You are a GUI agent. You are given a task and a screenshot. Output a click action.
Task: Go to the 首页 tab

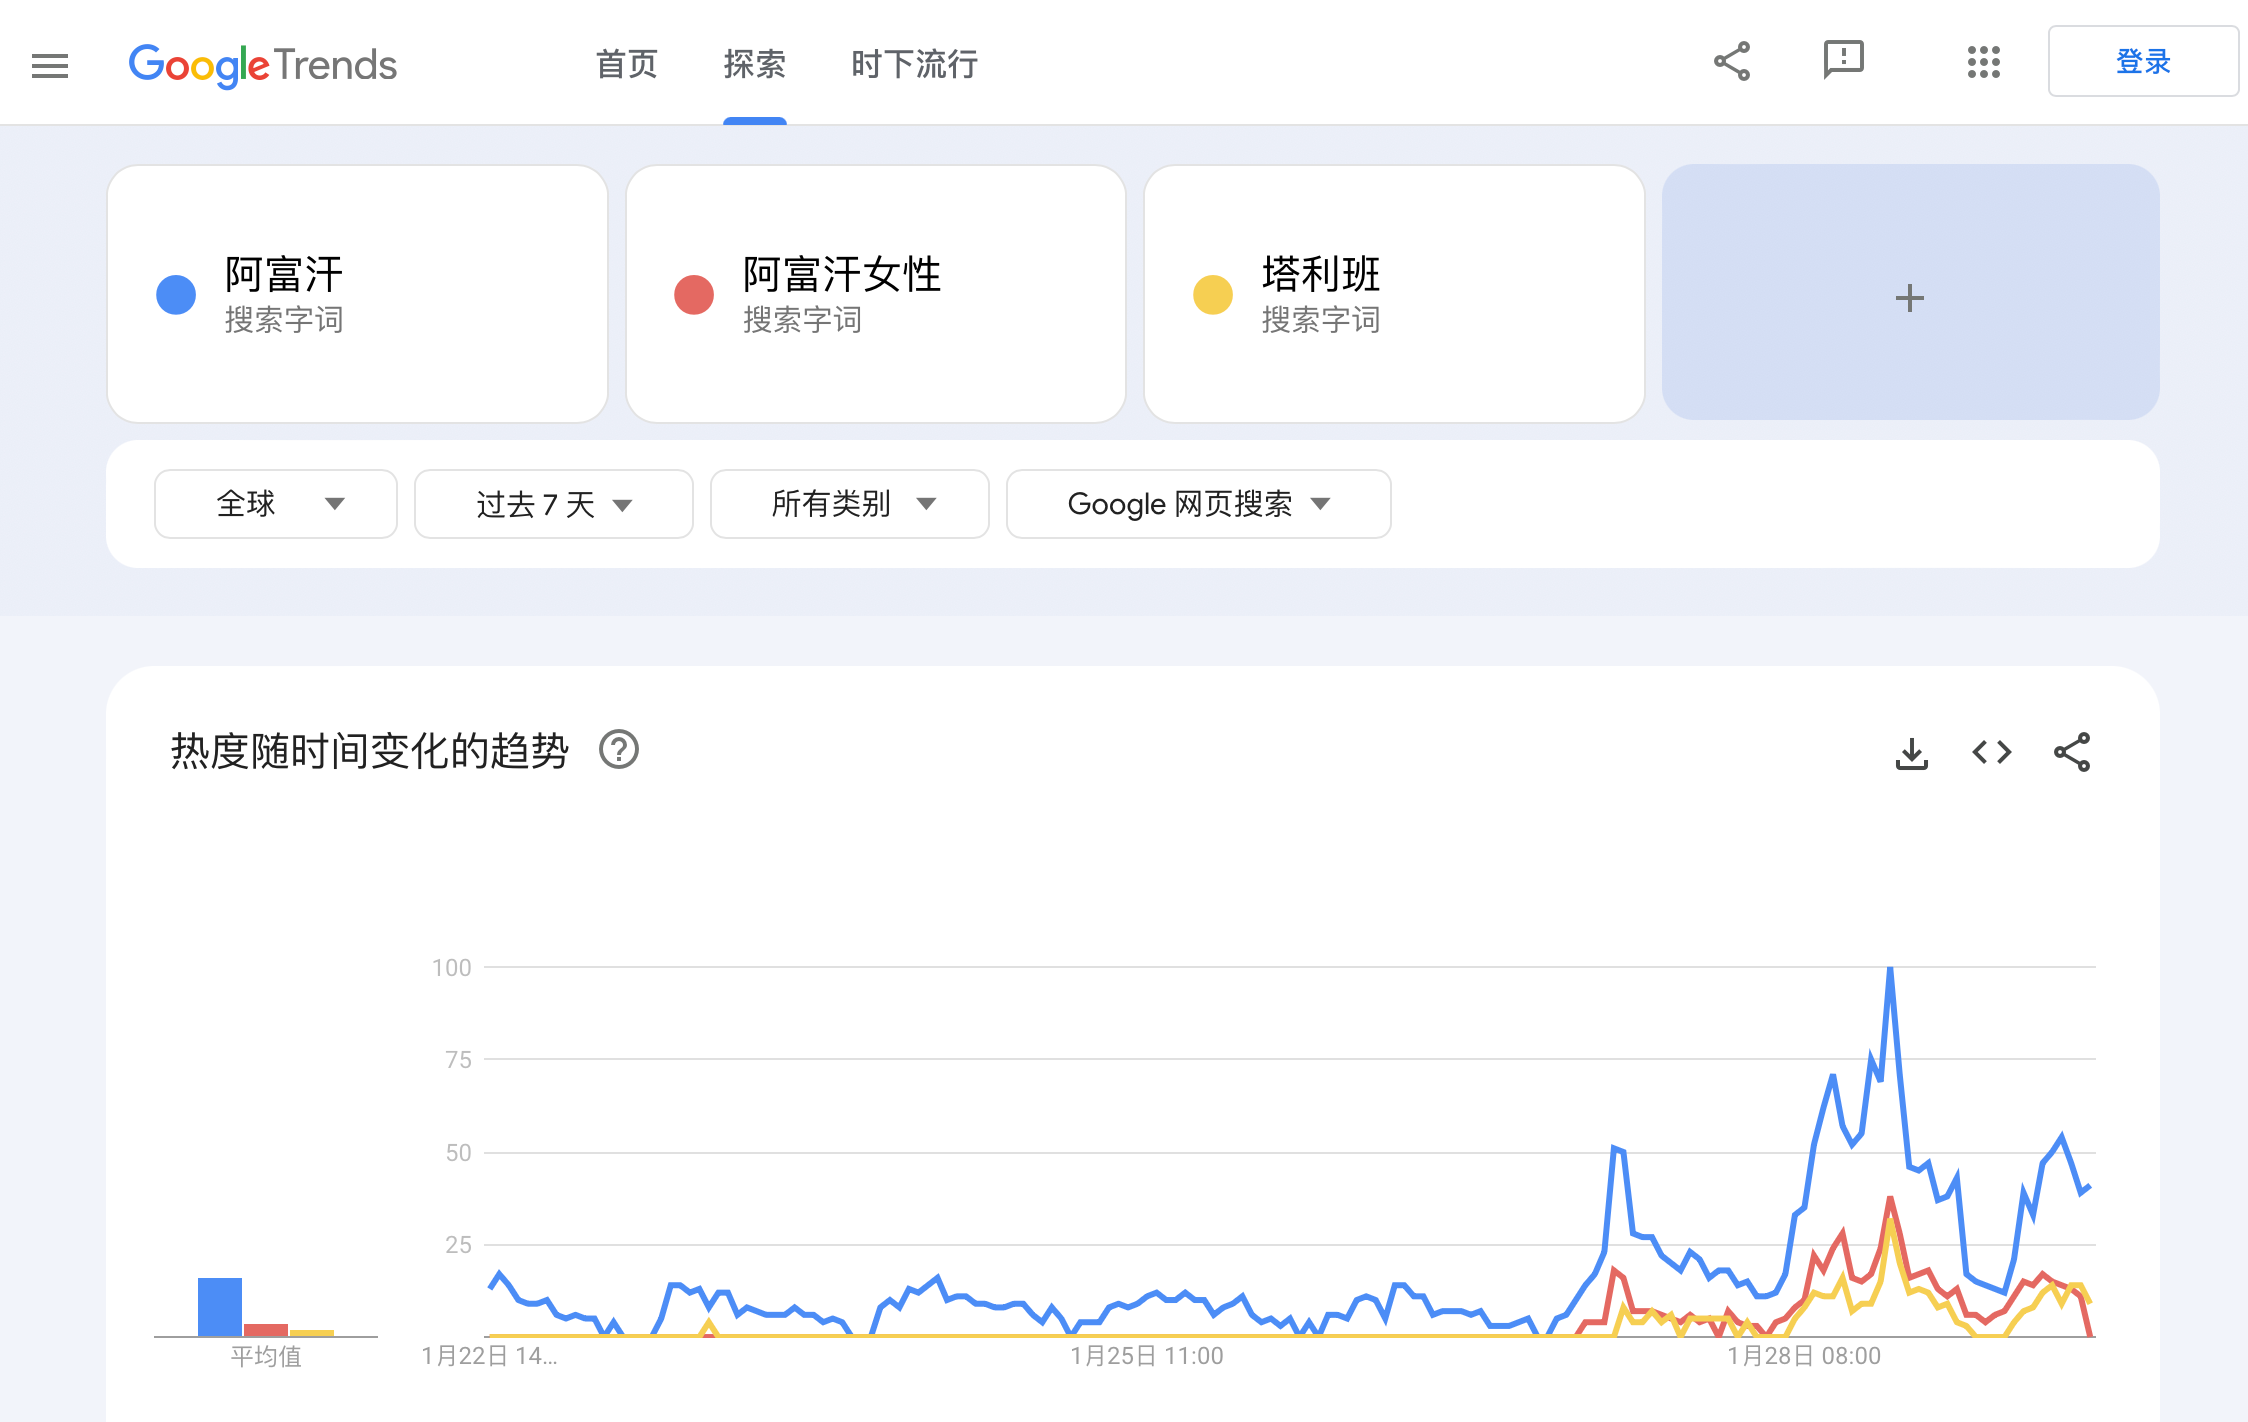[x=627, y=65]
